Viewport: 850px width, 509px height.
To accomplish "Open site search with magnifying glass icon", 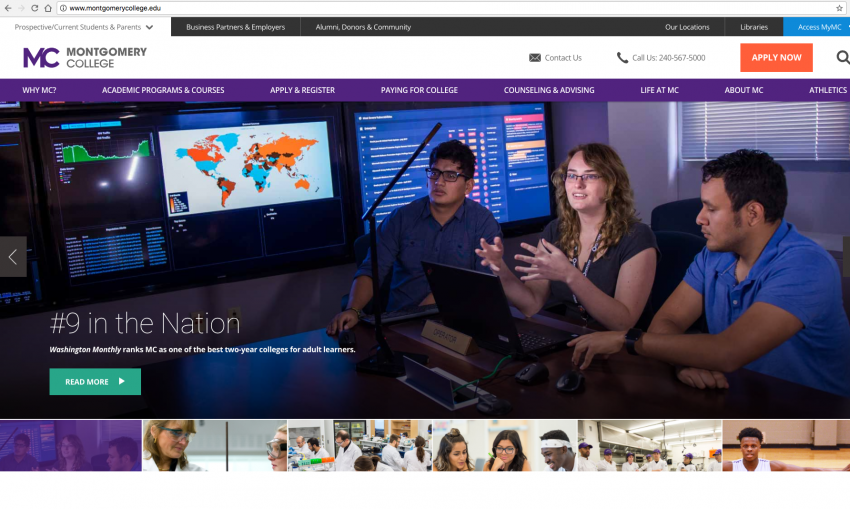I will [x=841, y=58].
